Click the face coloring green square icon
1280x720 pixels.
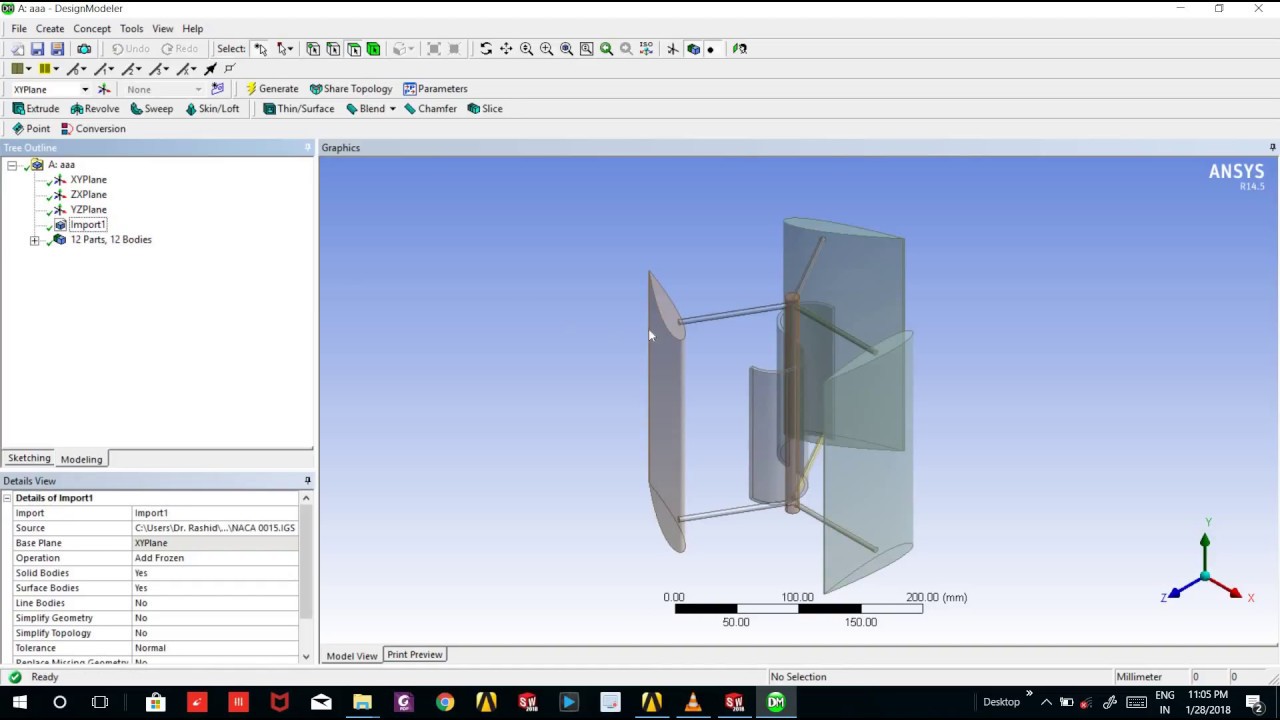[17, 69]
